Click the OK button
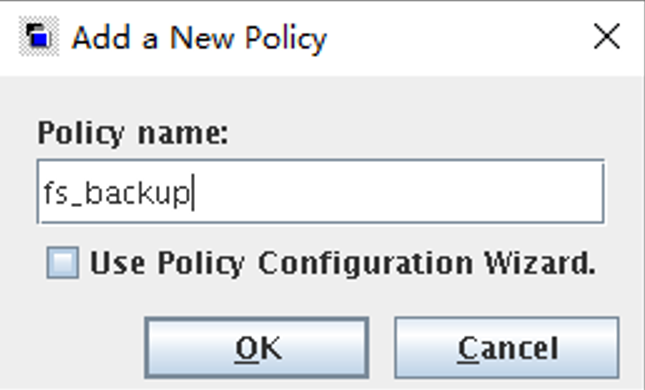 click(257, 348)
